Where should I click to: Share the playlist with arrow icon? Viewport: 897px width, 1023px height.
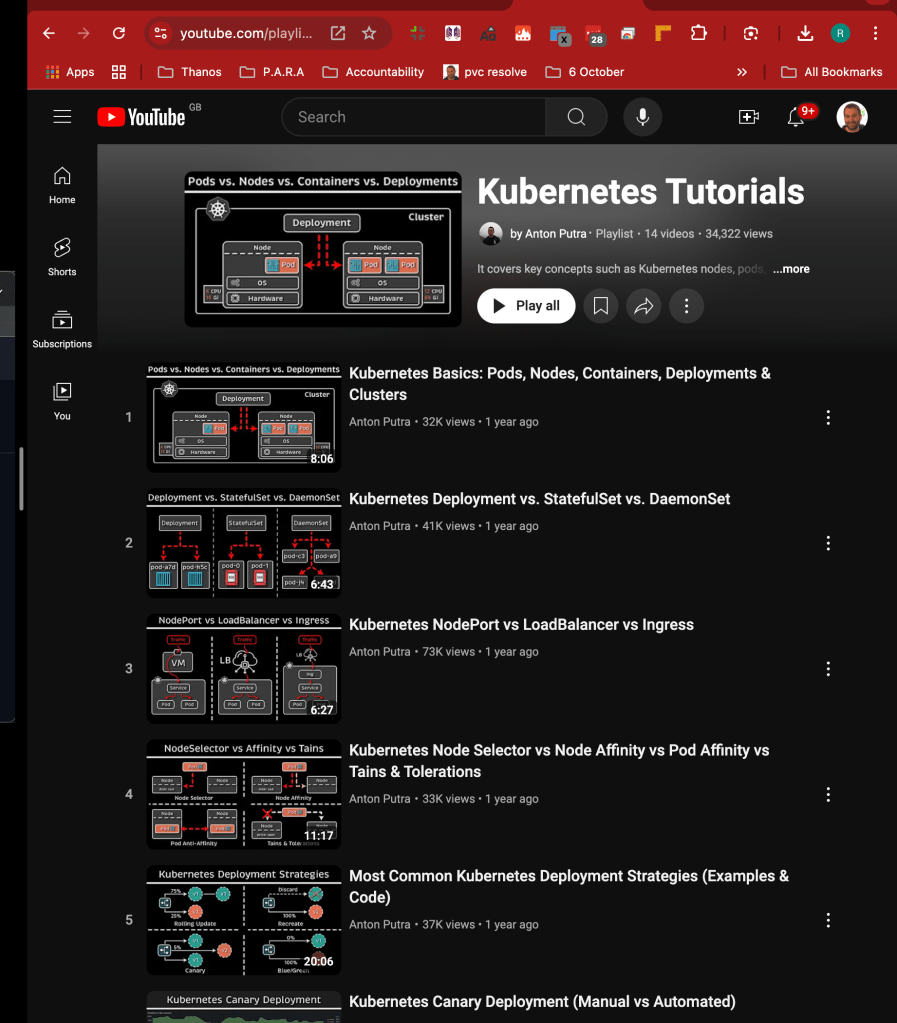(x=644, y=306)
